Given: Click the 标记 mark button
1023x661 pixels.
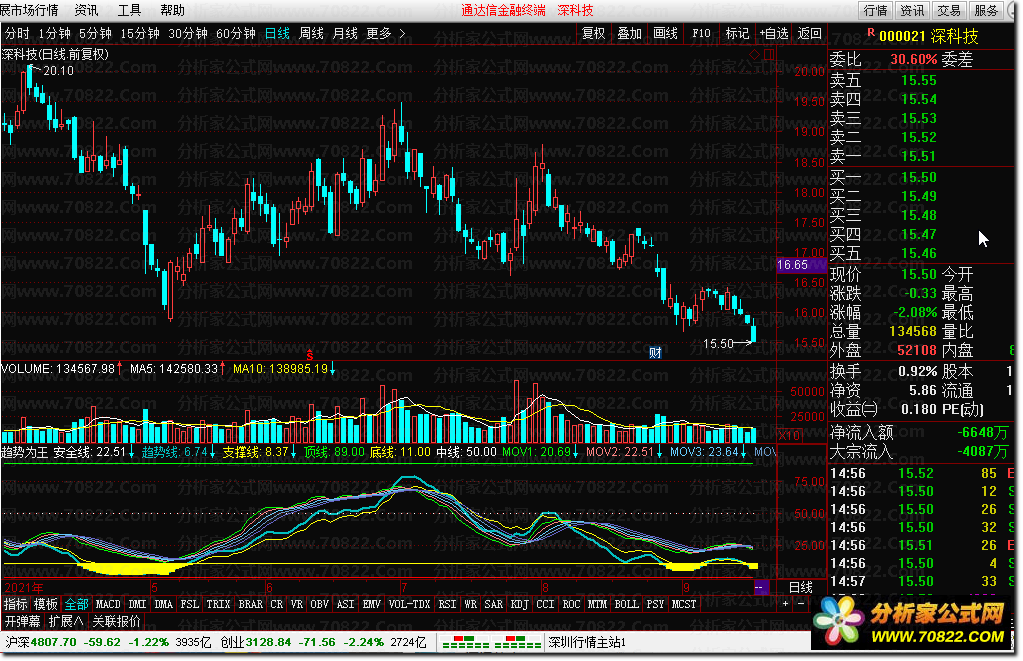Looking at the screenshot, I should pos(737,33).
